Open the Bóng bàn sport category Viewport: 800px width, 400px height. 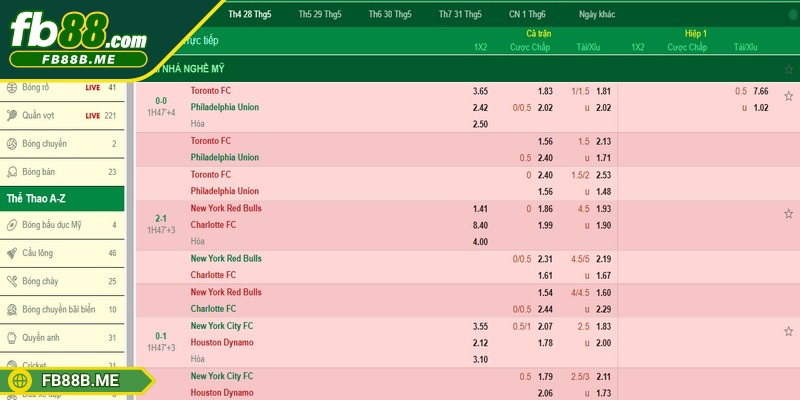click(62, 172)
